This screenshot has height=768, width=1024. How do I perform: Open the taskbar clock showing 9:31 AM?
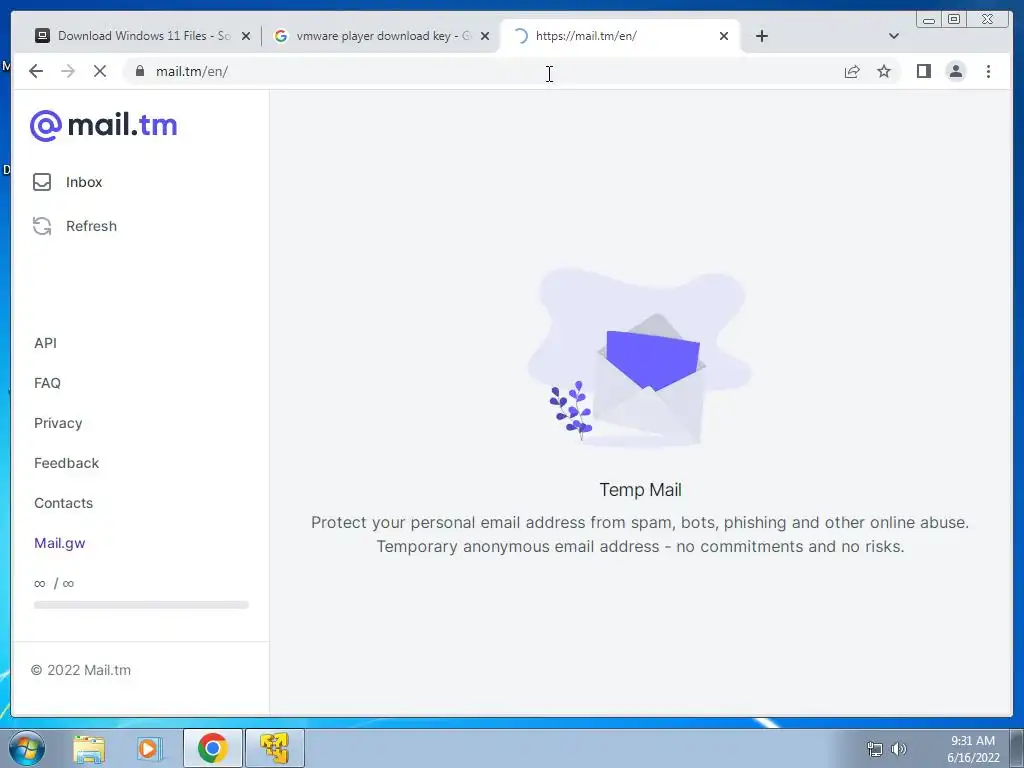973,749
